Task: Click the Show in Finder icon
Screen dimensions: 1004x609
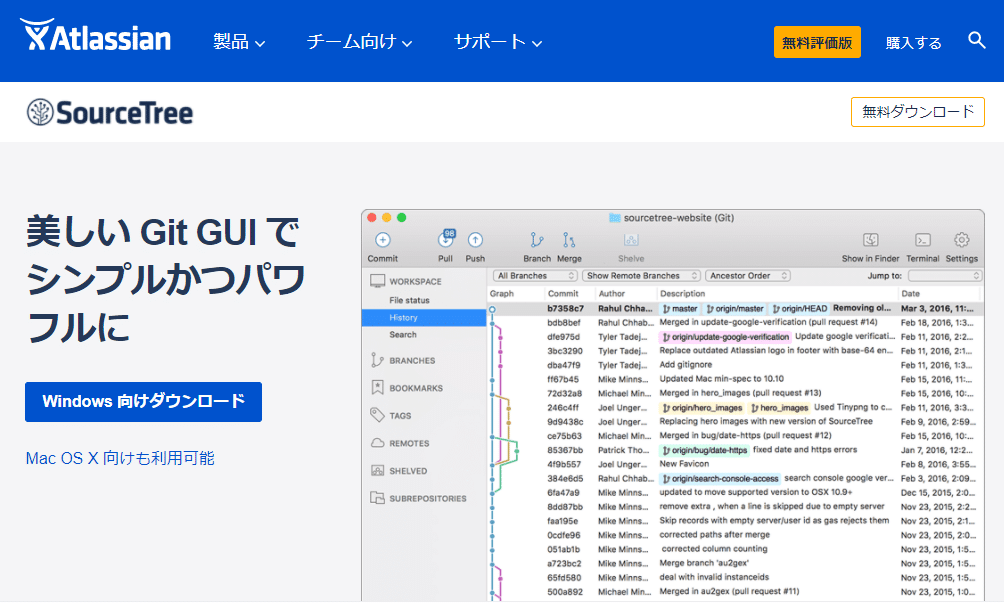Action: (x=870, y=240)
